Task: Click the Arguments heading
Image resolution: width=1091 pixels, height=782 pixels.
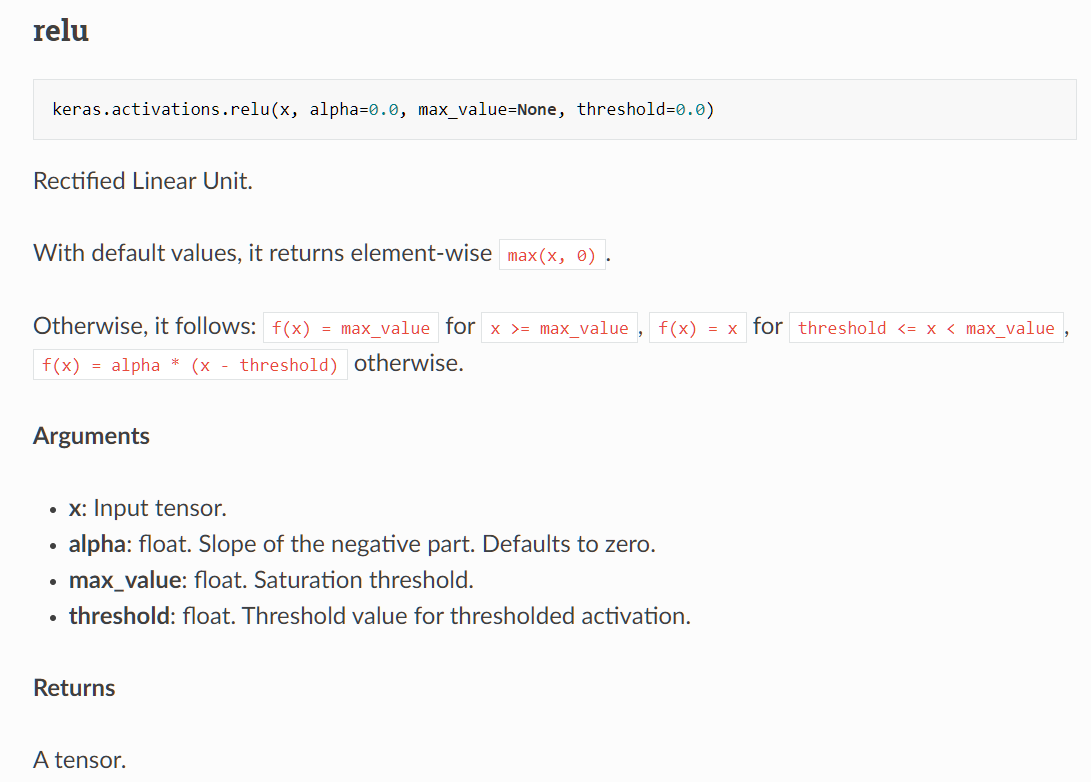Action: [x=91, y=436]
